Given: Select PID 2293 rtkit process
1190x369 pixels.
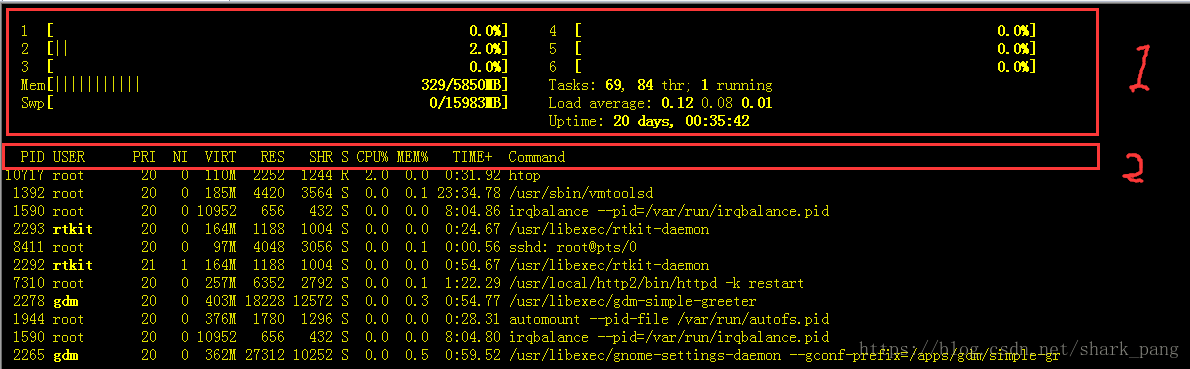Looking at the screenshot, I should point(360,229).
